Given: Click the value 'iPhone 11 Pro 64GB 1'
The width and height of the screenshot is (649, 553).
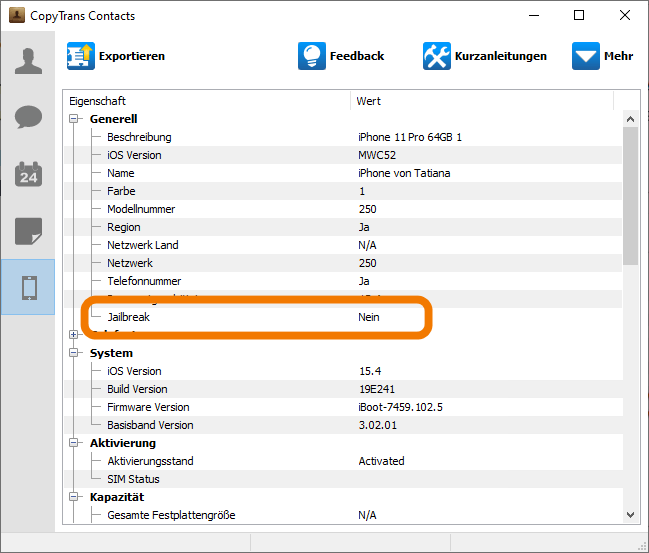Looking at the screenshot, I should [x=410, y=137].
